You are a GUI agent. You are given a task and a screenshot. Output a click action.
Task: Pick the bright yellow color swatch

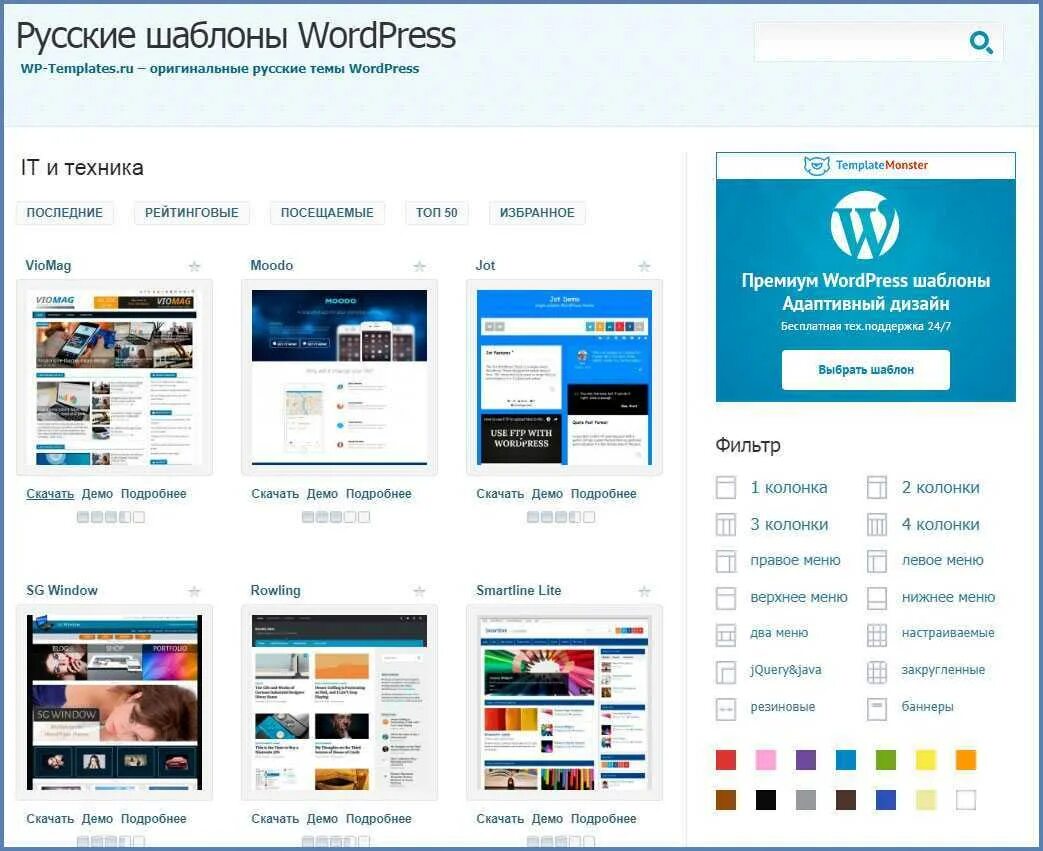(x=925, y=760)
